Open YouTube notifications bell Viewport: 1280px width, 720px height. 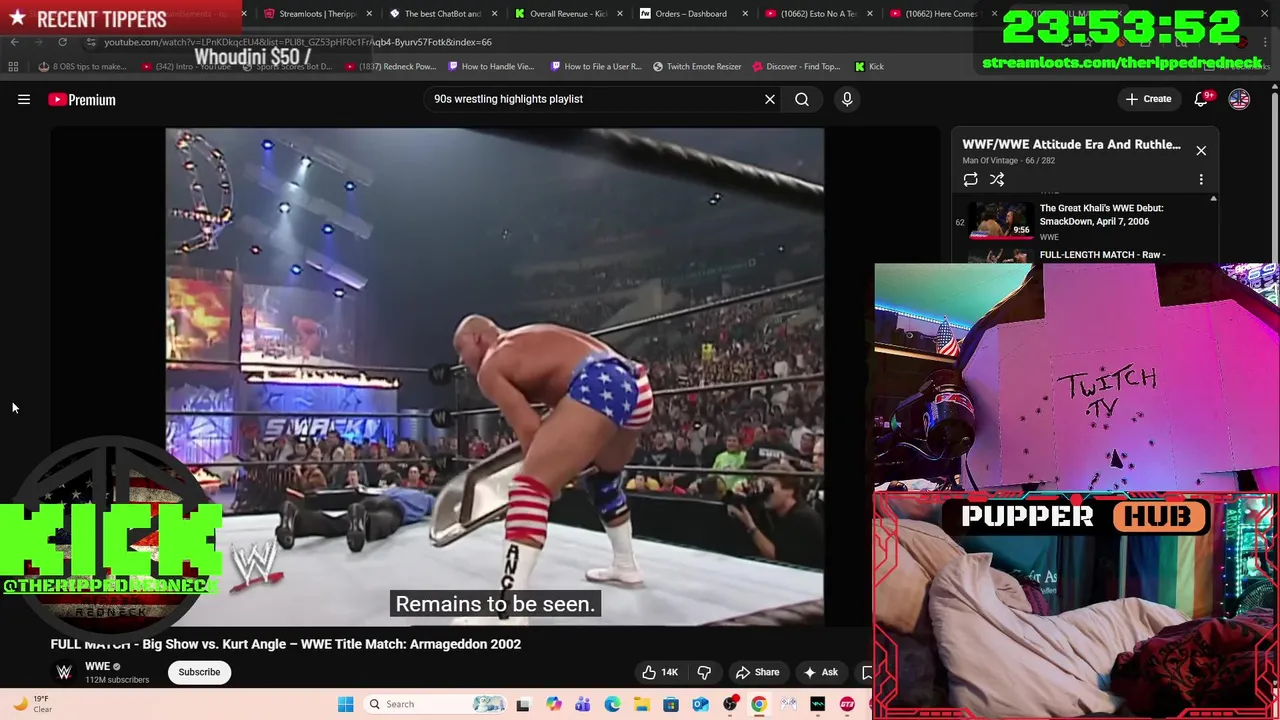tap(1202, 99)
